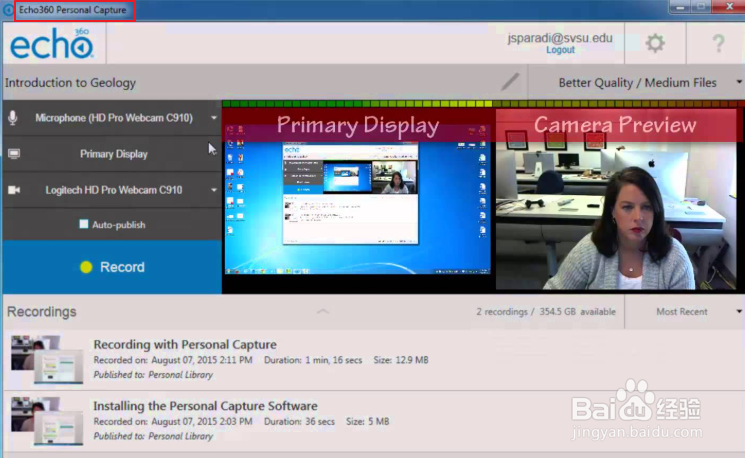
Task: Click the monitor icon beside Primary Display
Action: (x=14, y=153)
